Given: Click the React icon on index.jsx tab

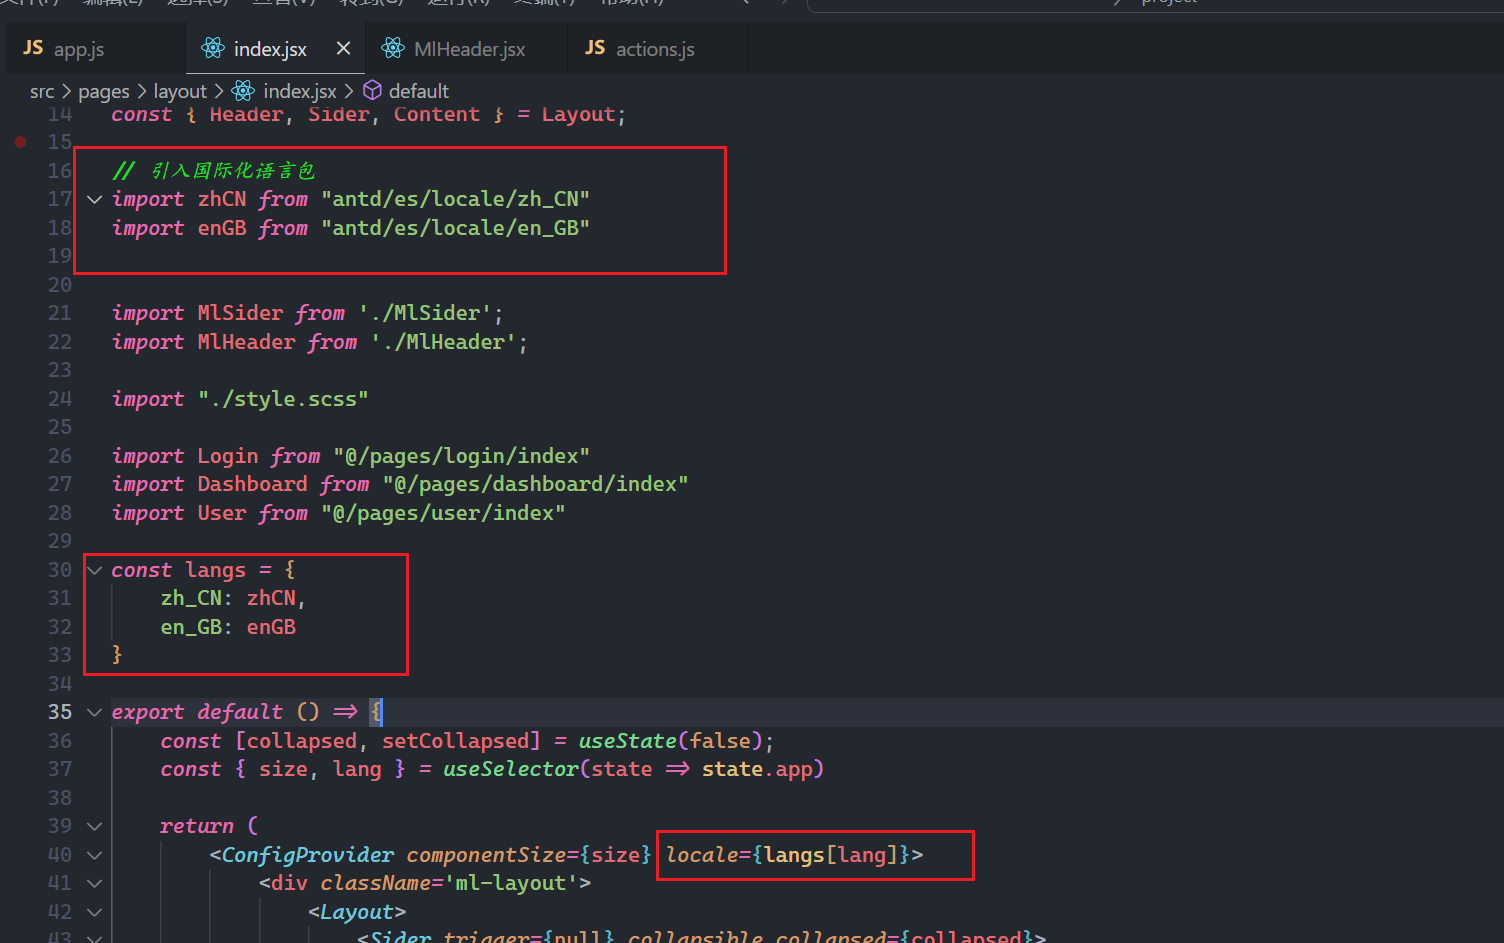Looking at the screenshot, I should pyautogui.click(x=213, y=48).
